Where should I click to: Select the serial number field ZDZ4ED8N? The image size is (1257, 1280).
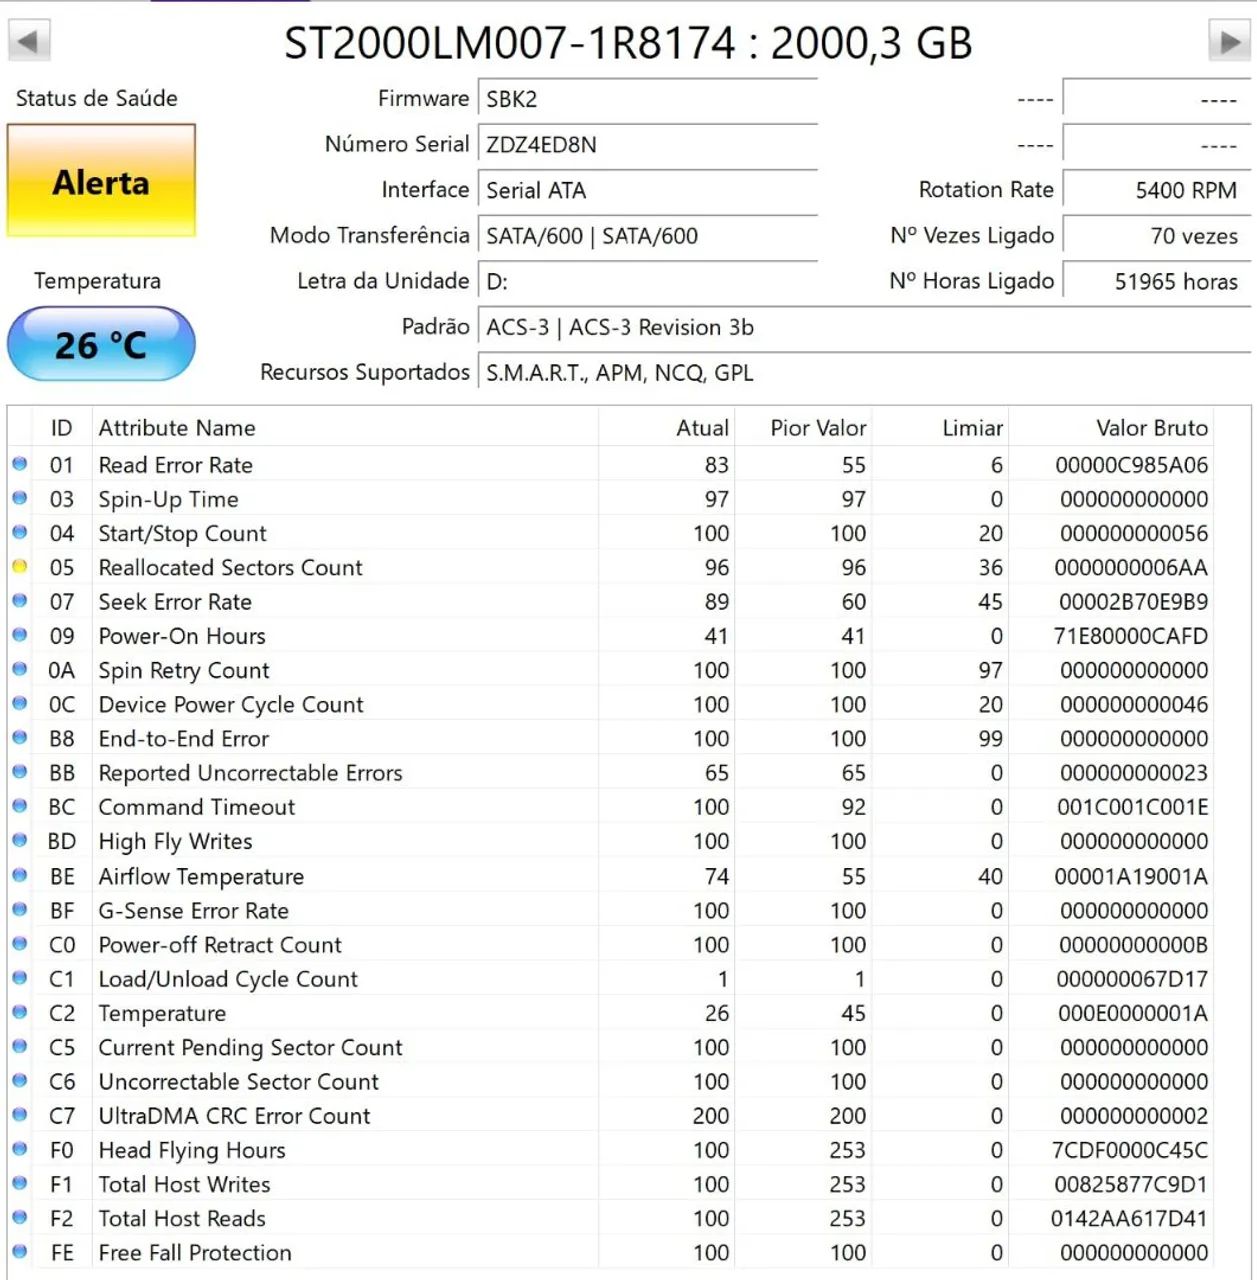click(648, 145)
